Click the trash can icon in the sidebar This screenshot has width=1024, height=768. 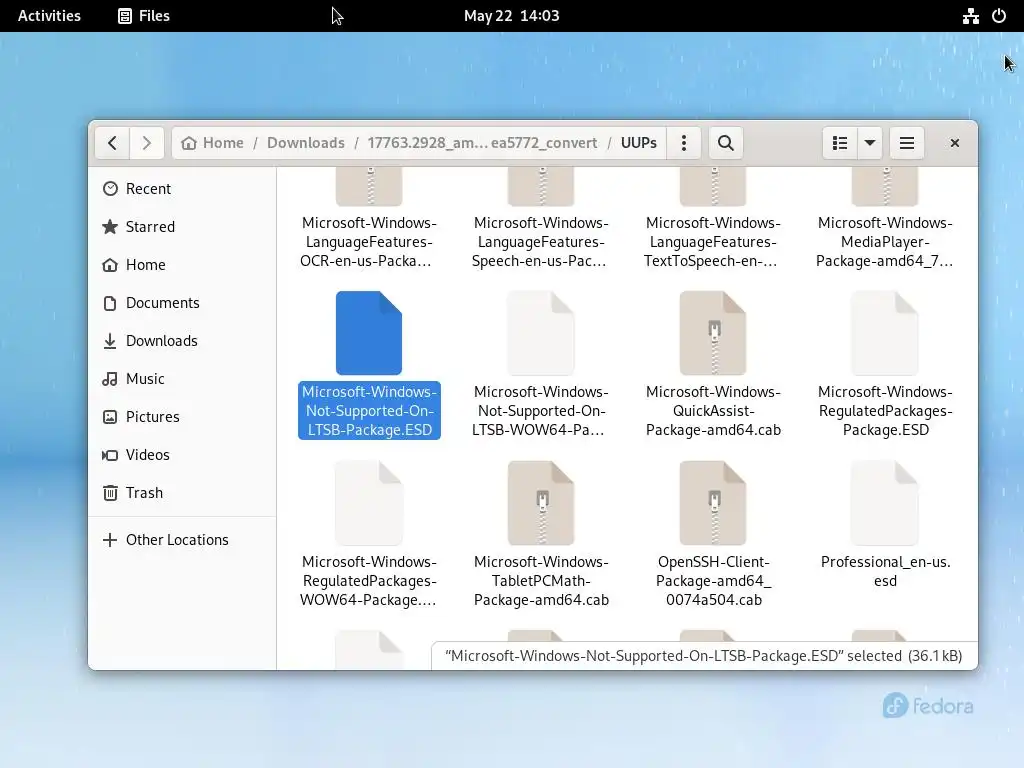pyautogui.click(x=110, y=493)
